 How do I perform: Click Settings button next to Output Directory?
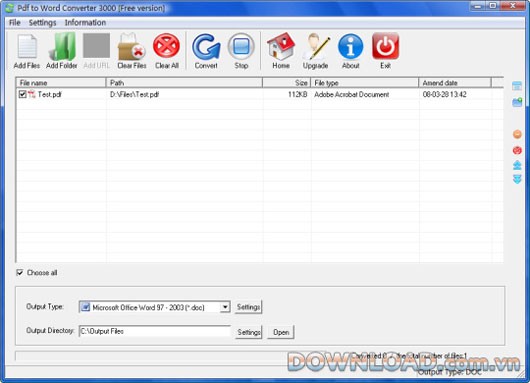pyautogui.click(x=248, y=332)
